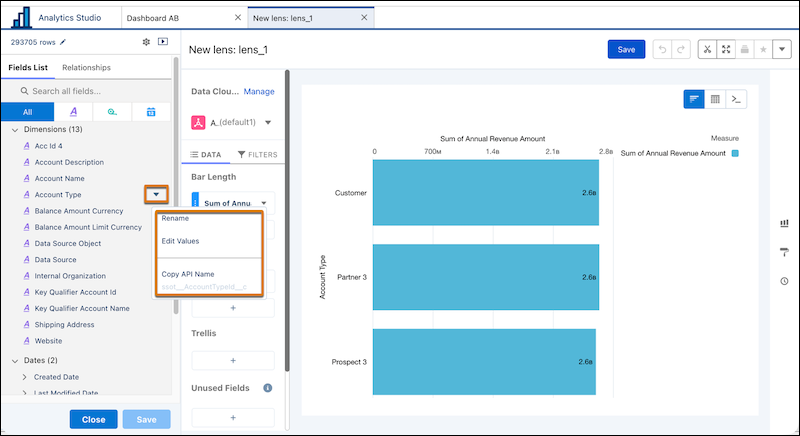
Task: Select the Shipping Address field
Action: [x=64, y=324]
